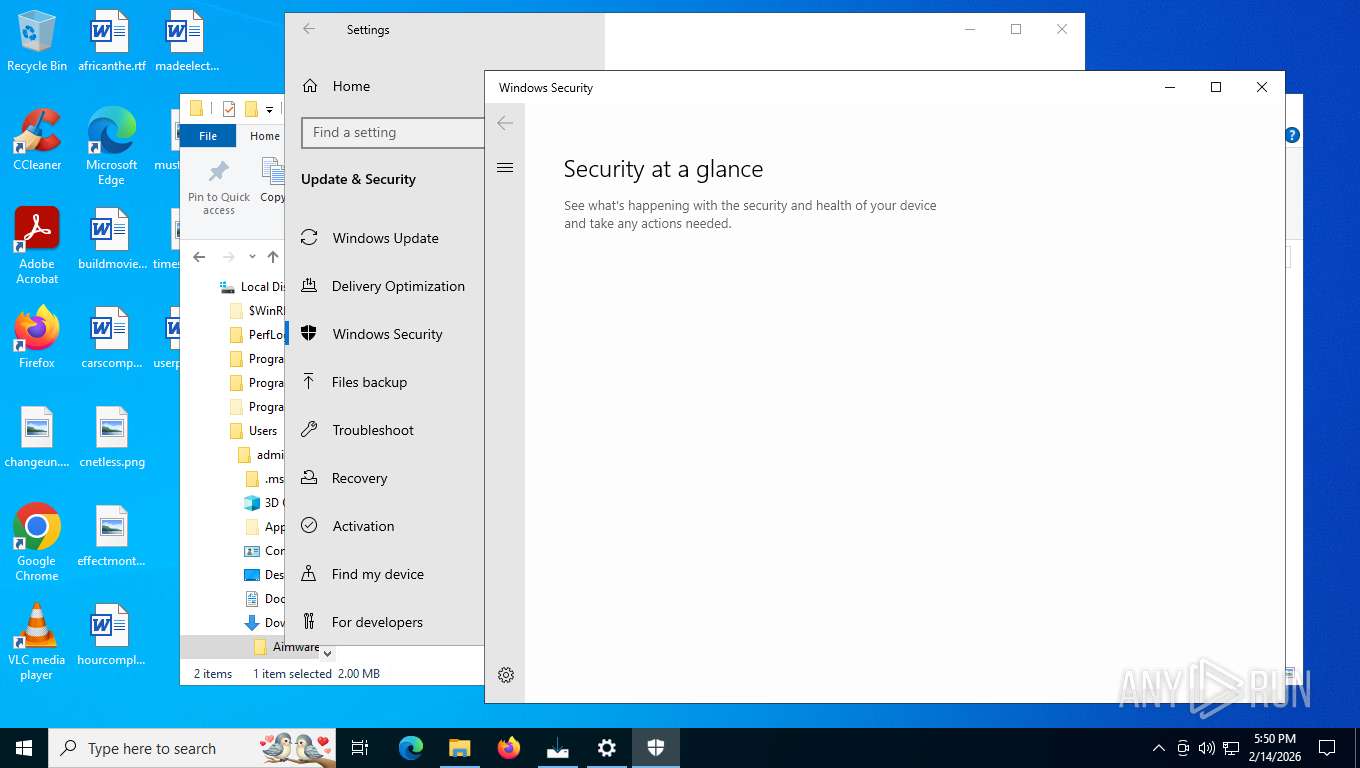Open Recycle Bin desktop icon

pos(37,42)
